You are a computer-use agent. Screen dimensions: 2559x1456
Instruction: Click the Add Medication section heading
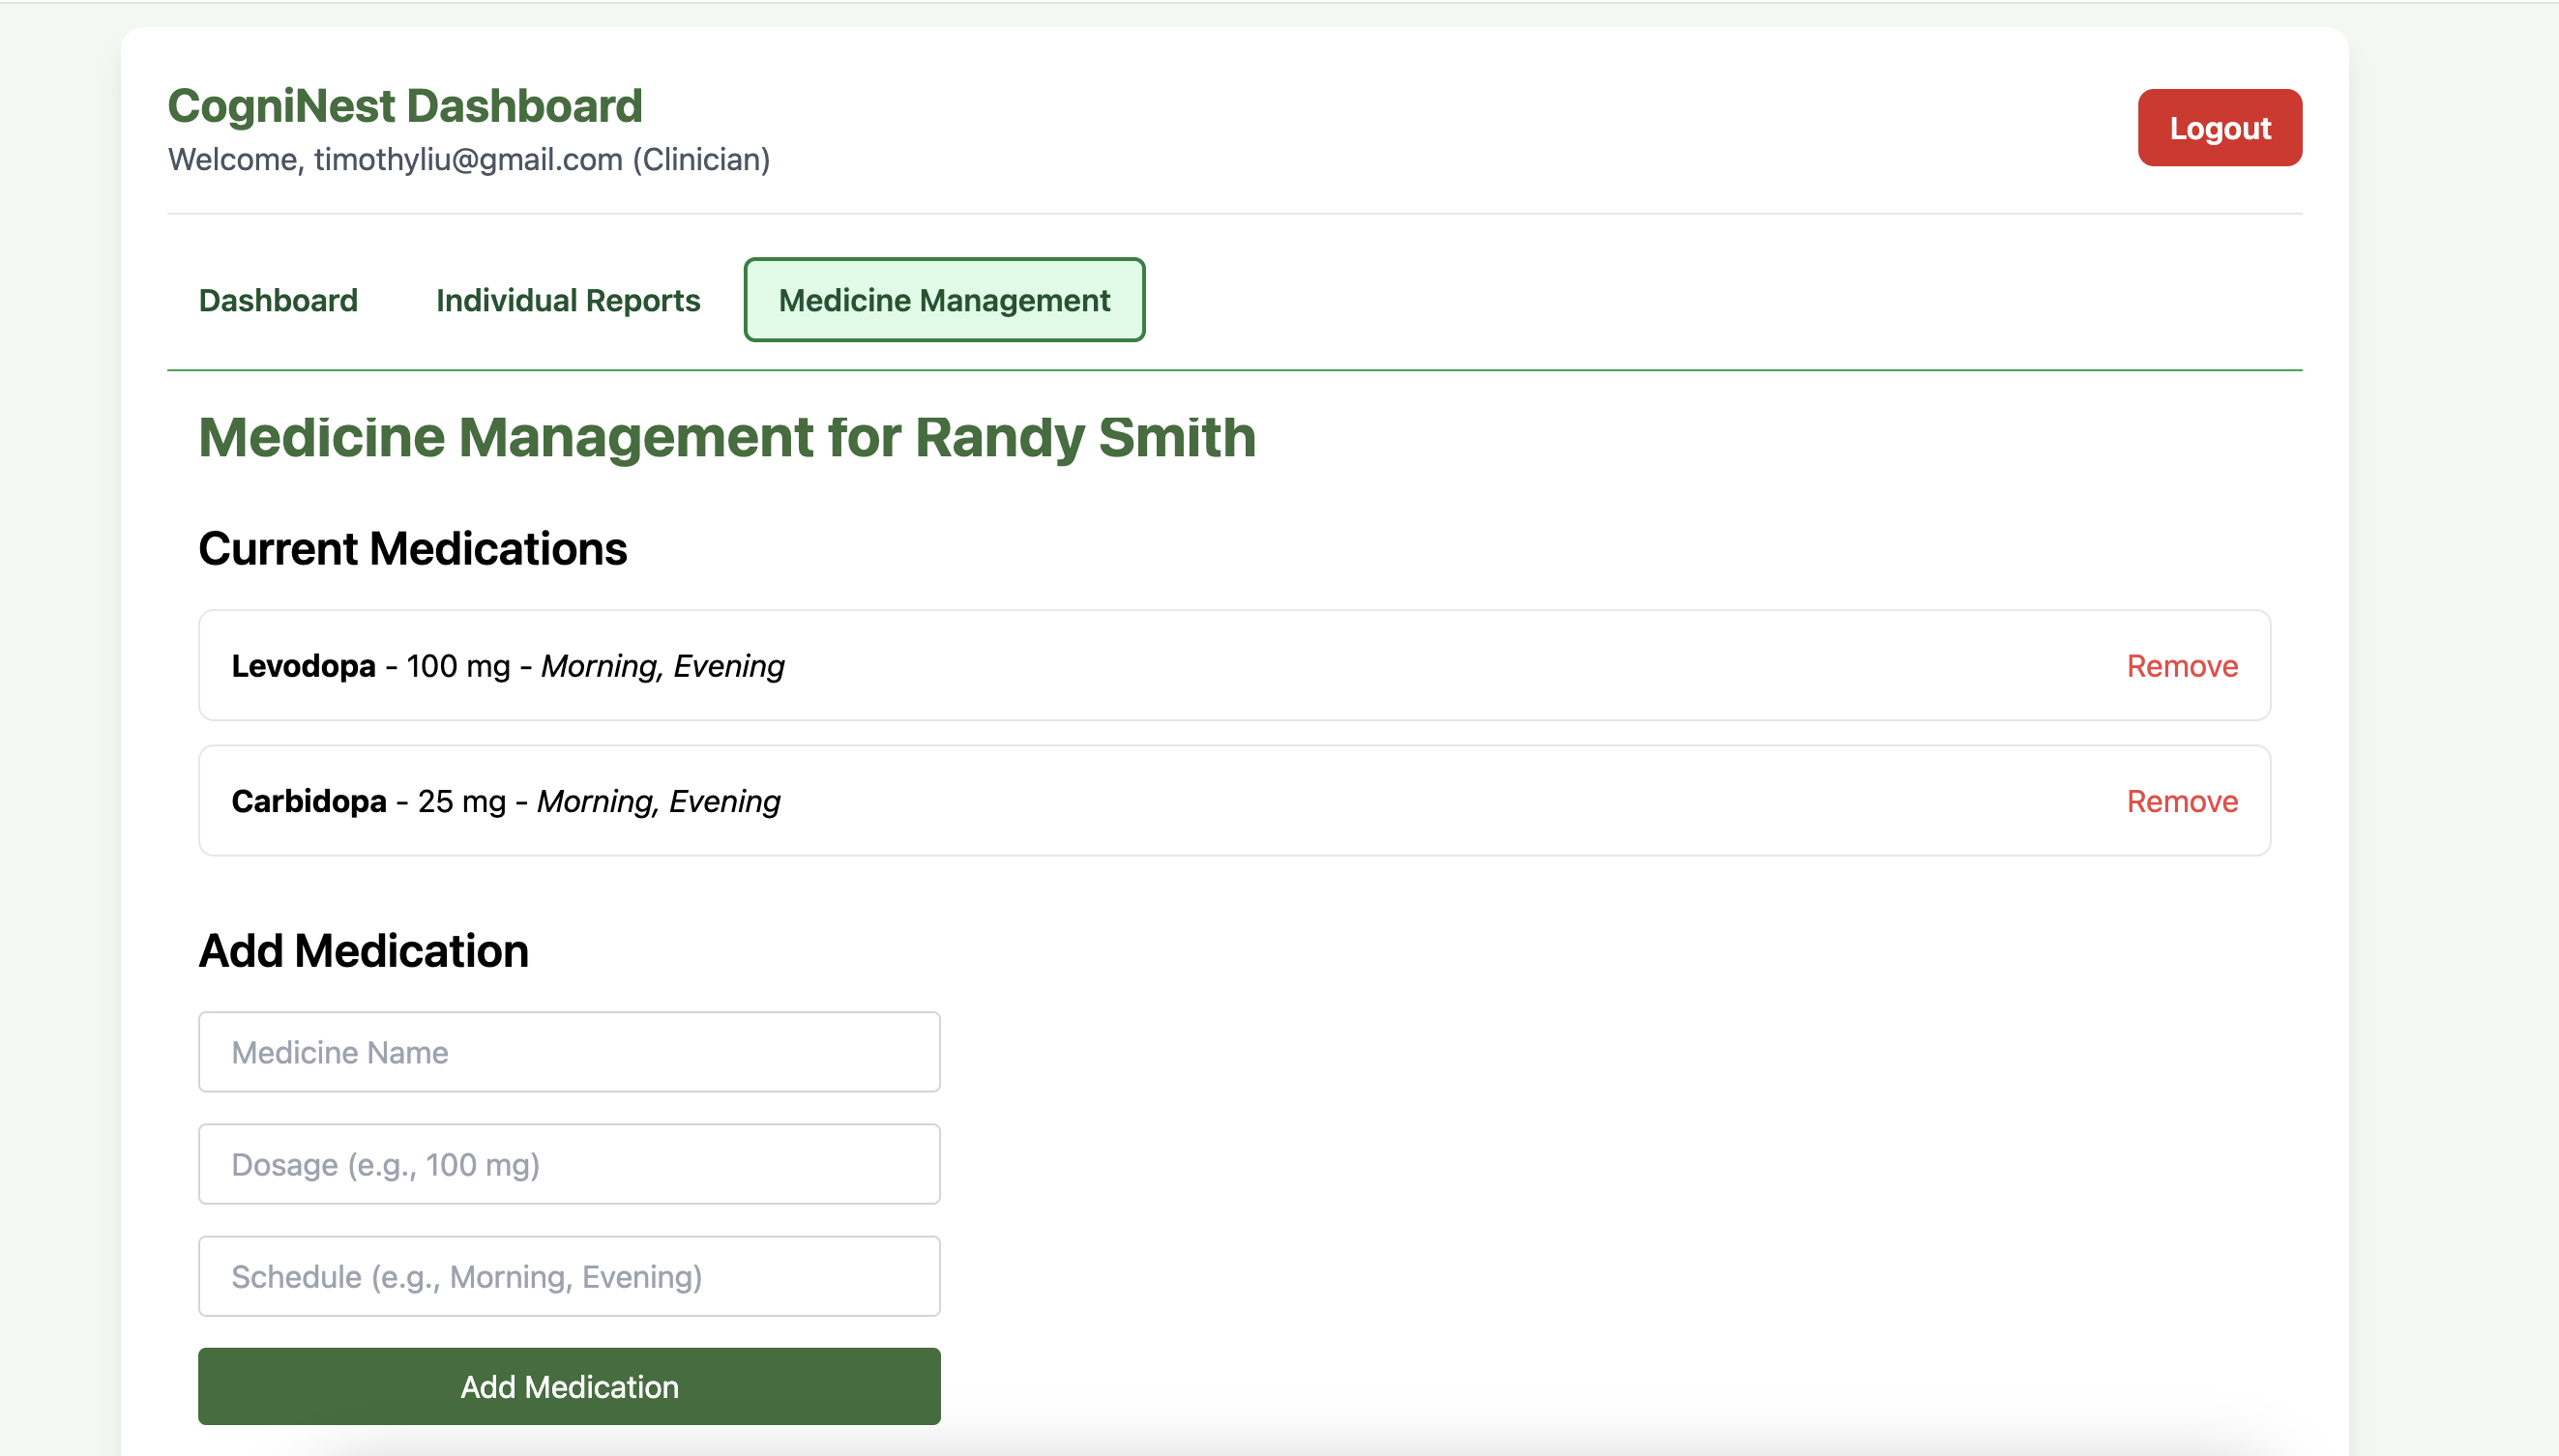363,951
